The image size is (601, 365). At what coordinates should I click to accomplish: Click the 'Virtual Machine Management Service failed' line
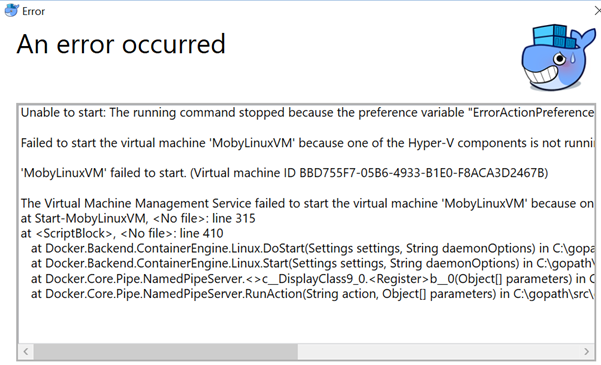click(307, 203)
